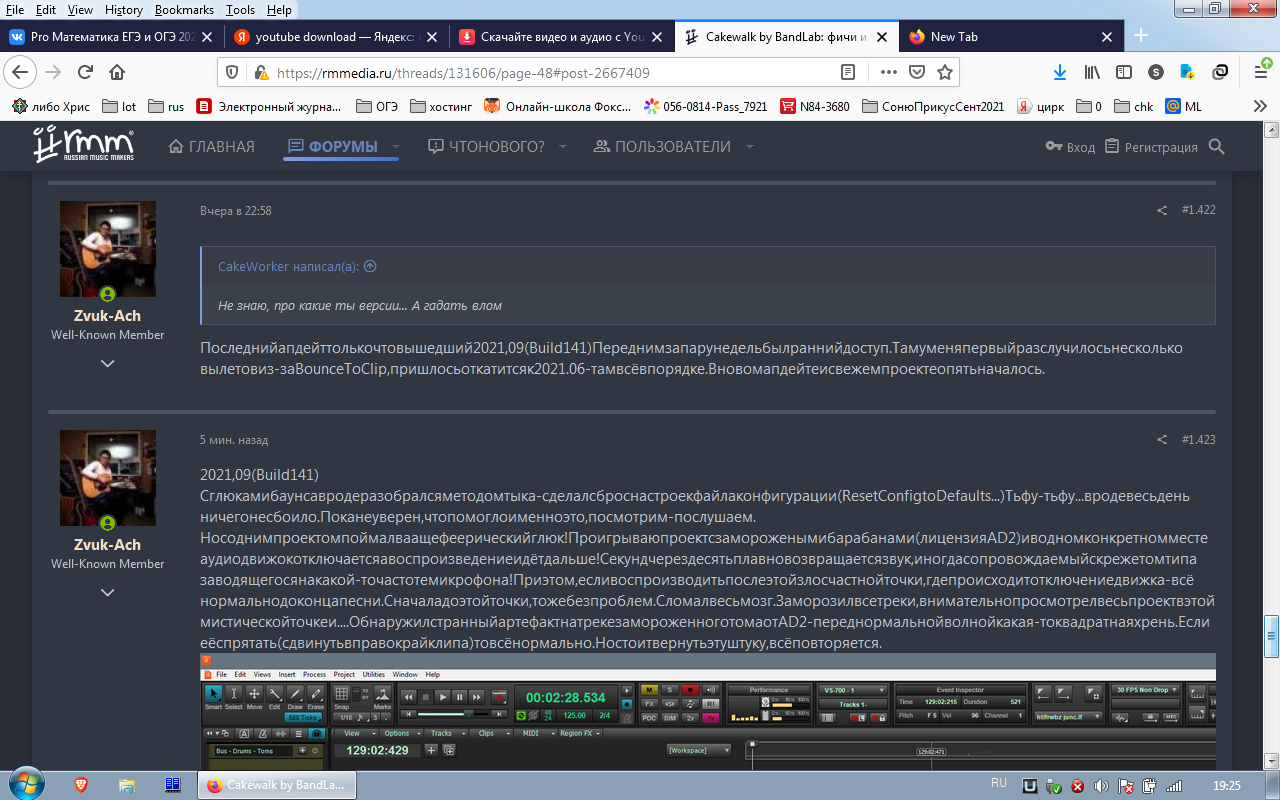
Task: Click the RMM Russian Music Makers logo
Action: pyautogui.click(x=82, y=145)
